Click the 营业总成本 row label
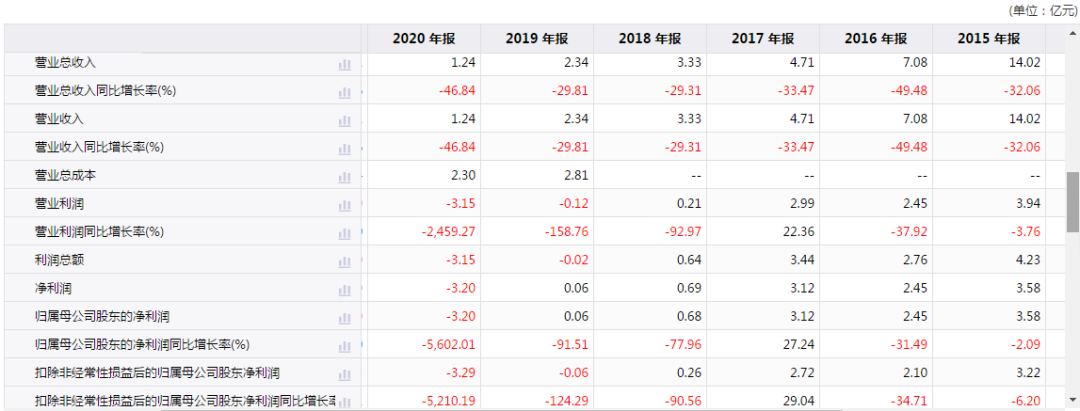The height and width of the screenshot is (411, 1080). click(x=65, y=176)
